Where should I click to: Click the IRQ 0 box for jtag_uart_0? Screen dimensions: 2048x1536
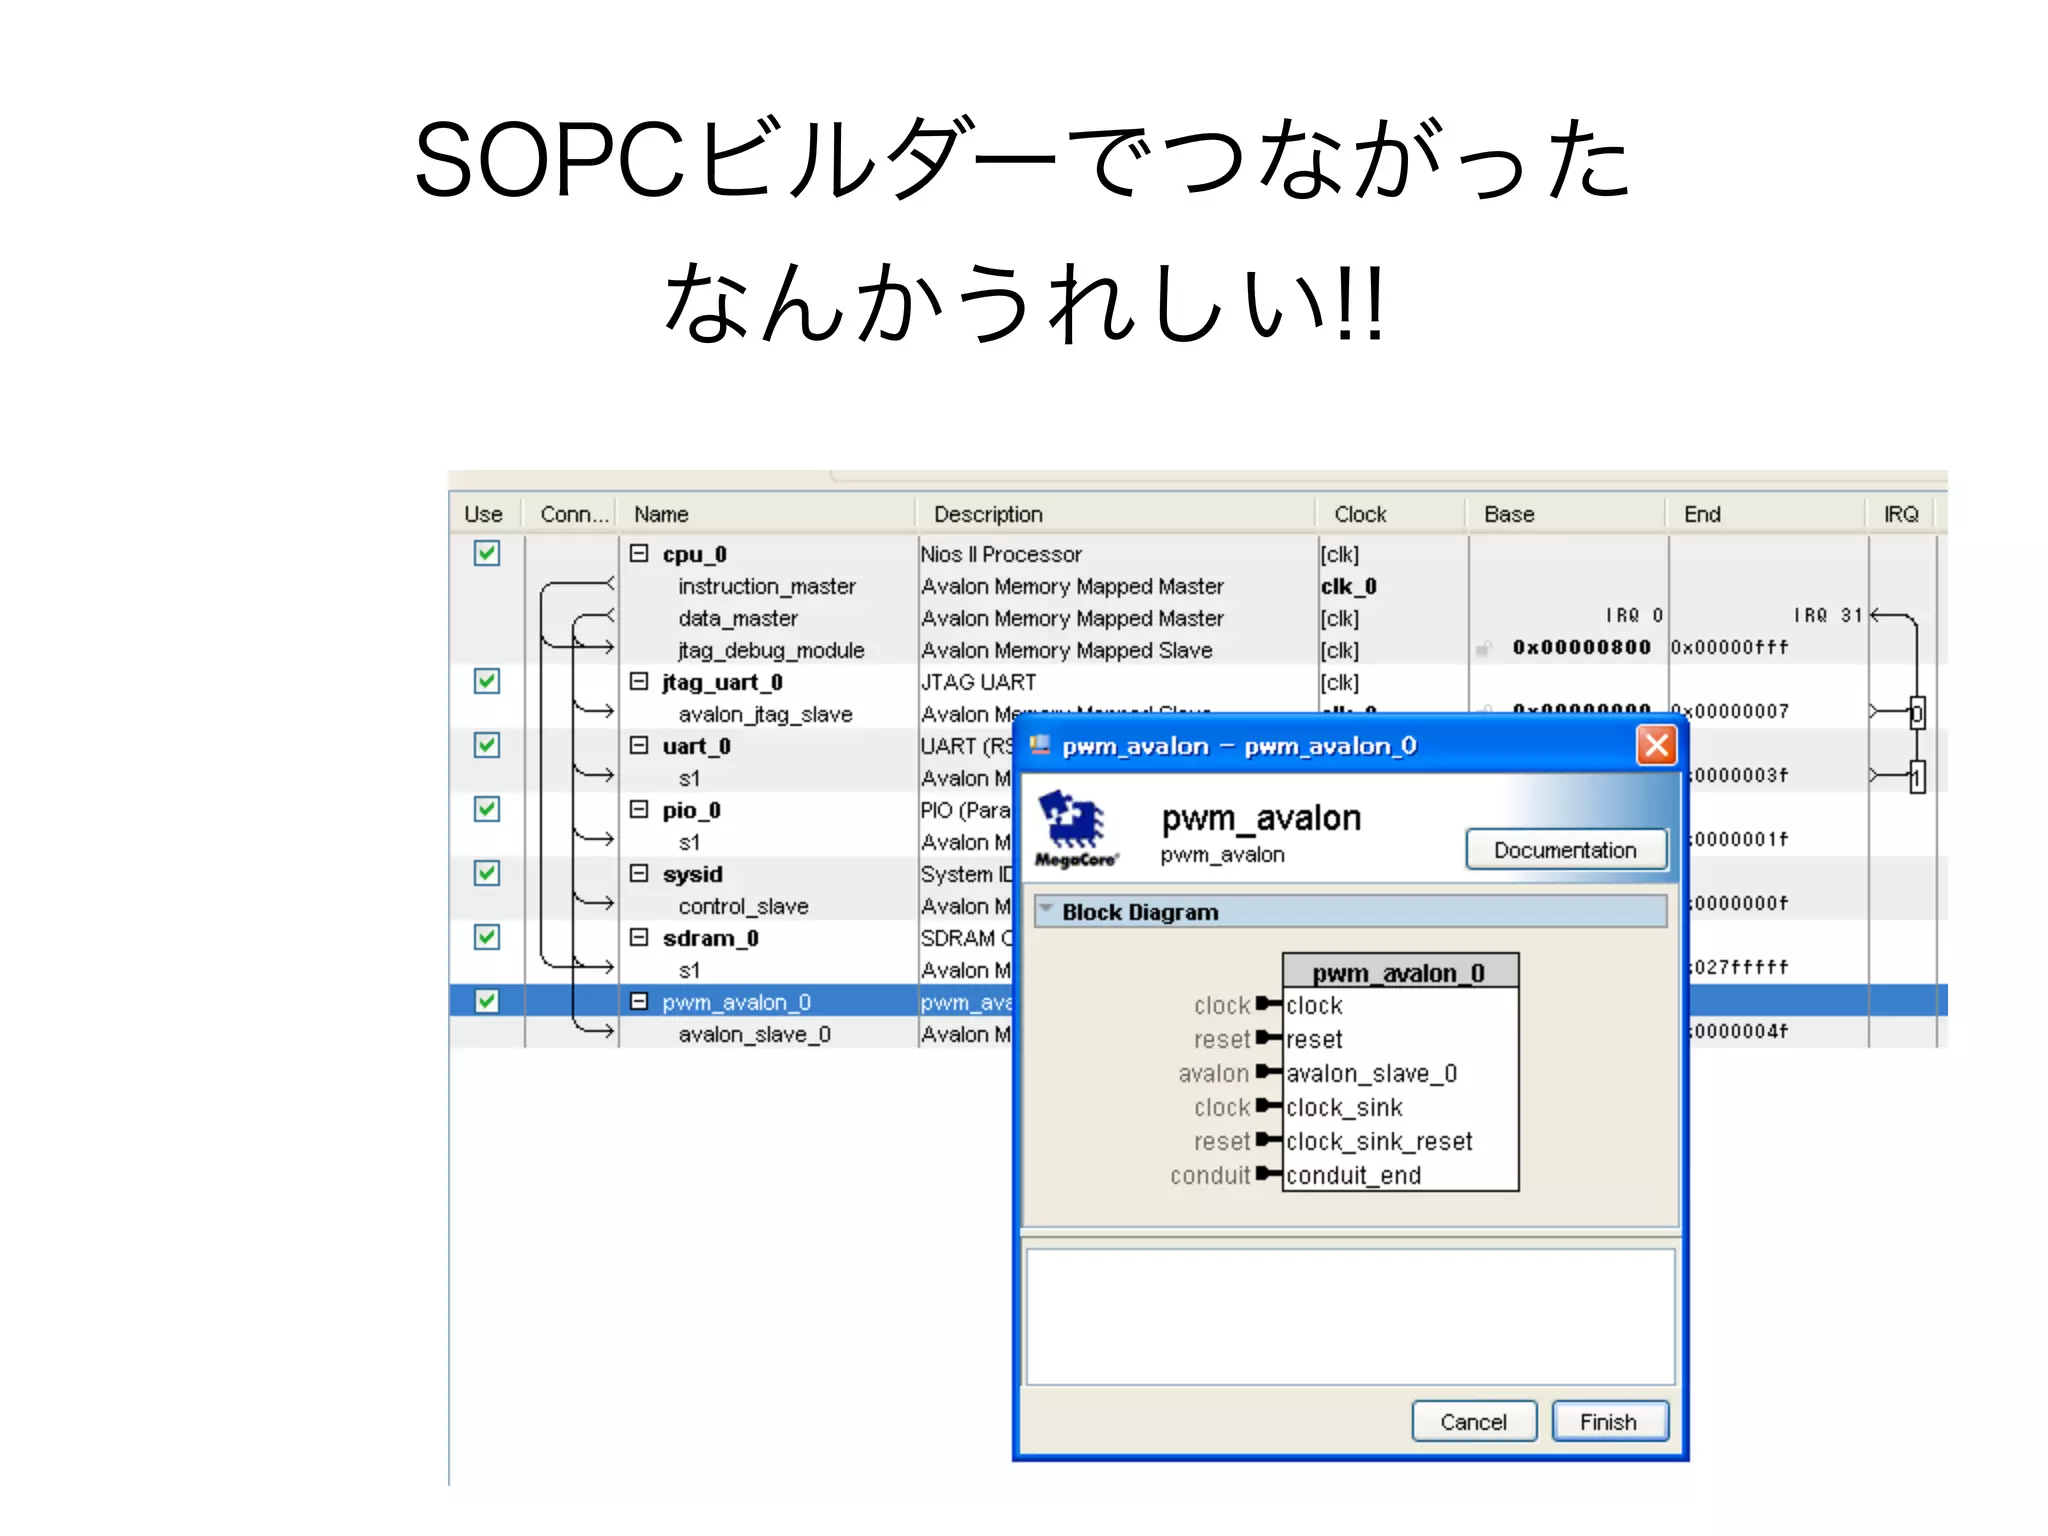pyautogui.click(x=1917, y=713)
